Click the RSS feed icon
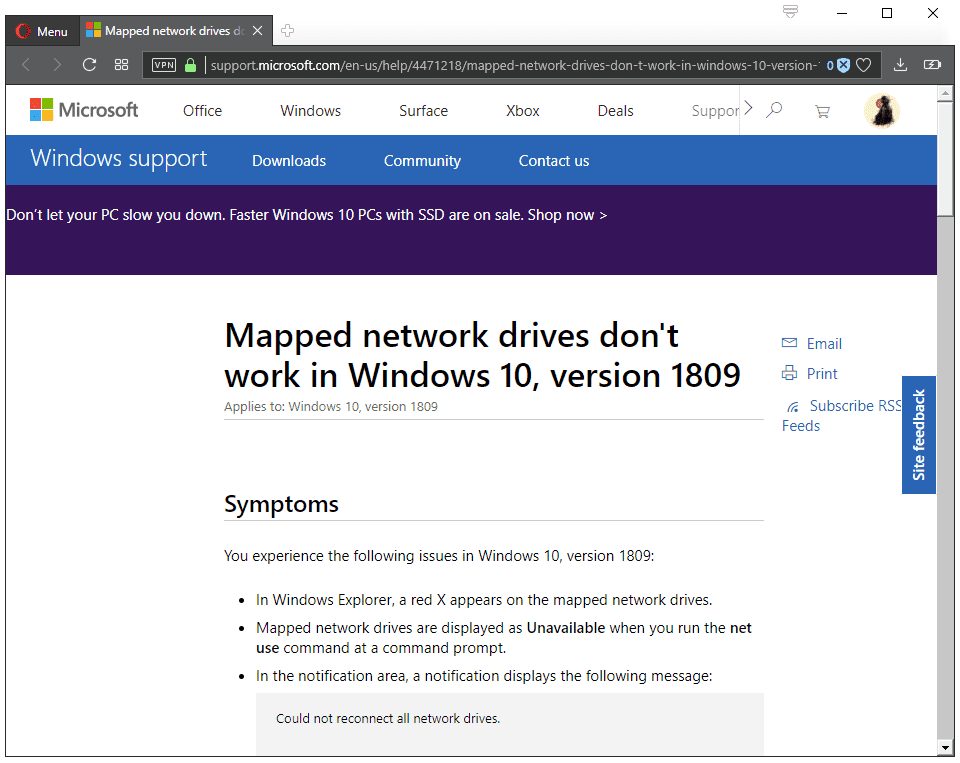 point(793,407)
